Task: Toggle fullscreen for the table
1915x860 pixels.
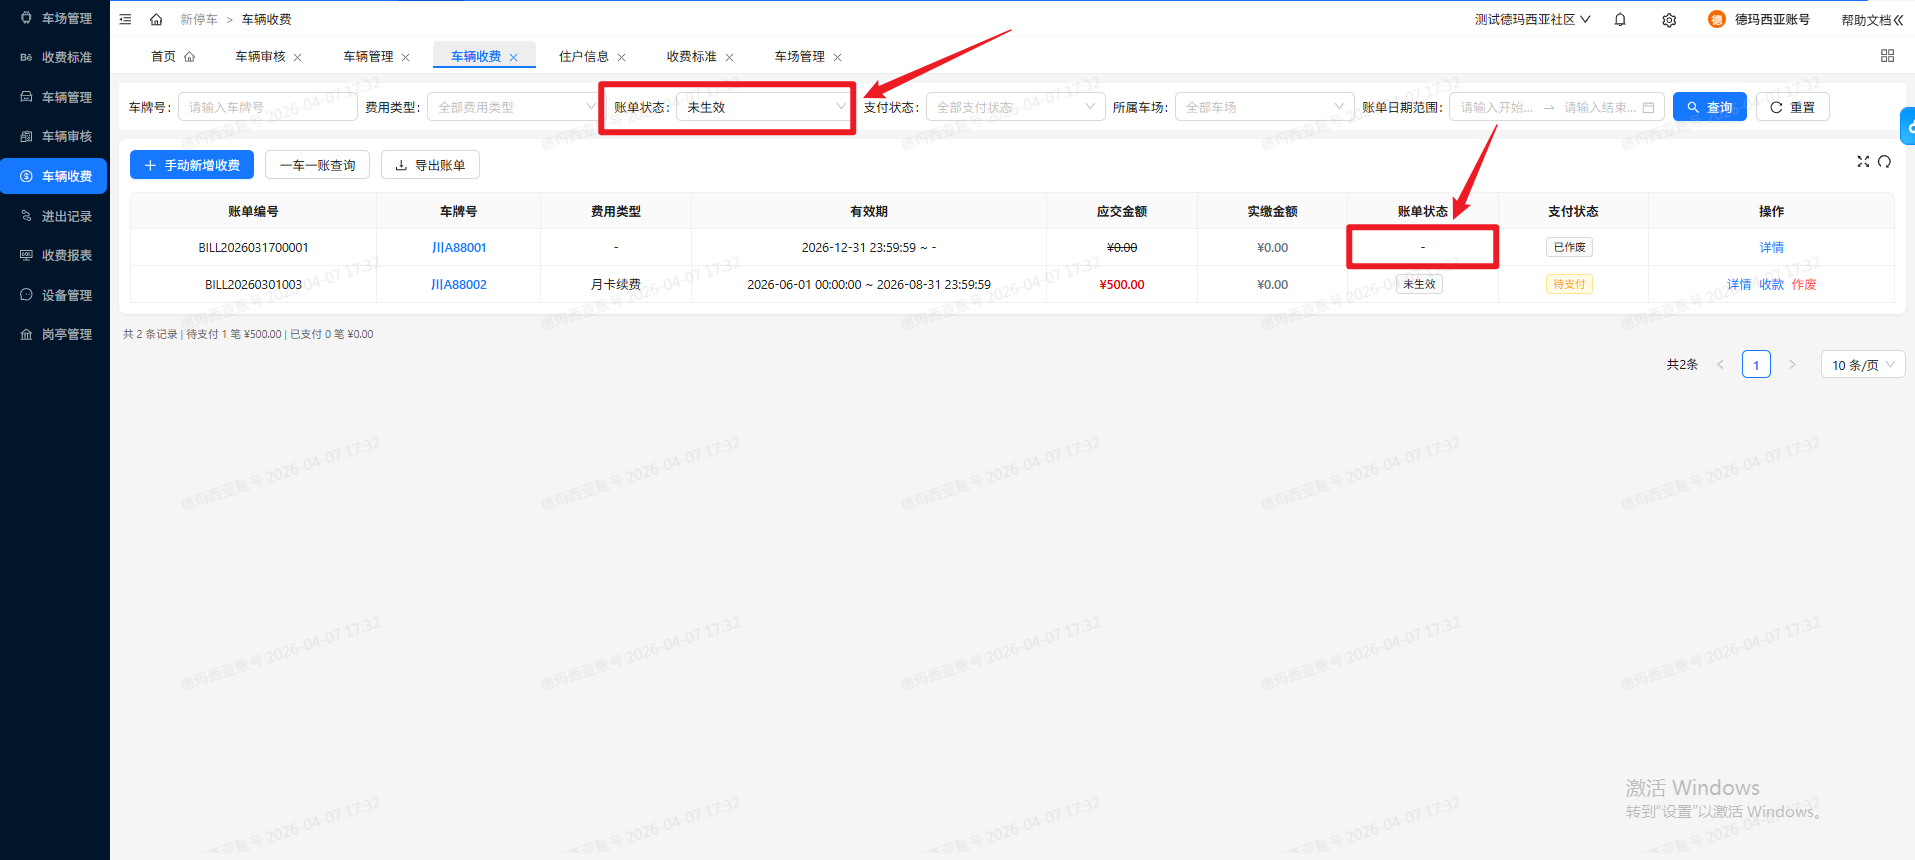Action: tap(1863, 161)
